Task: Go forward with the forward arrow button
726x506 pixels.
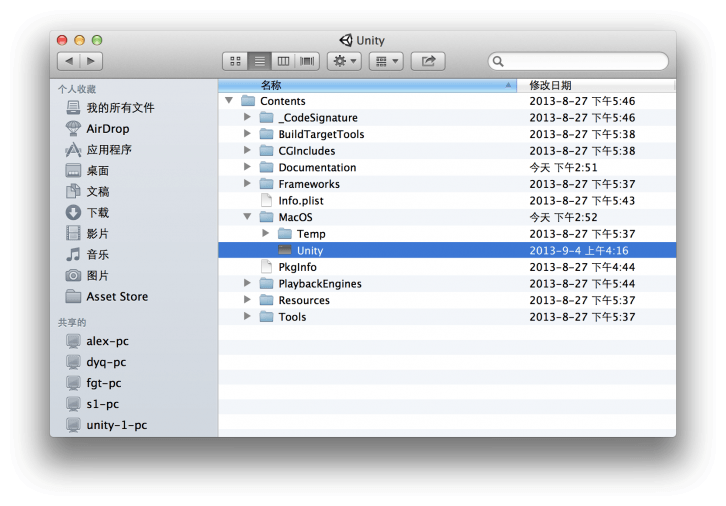Action: pos(92,61)
